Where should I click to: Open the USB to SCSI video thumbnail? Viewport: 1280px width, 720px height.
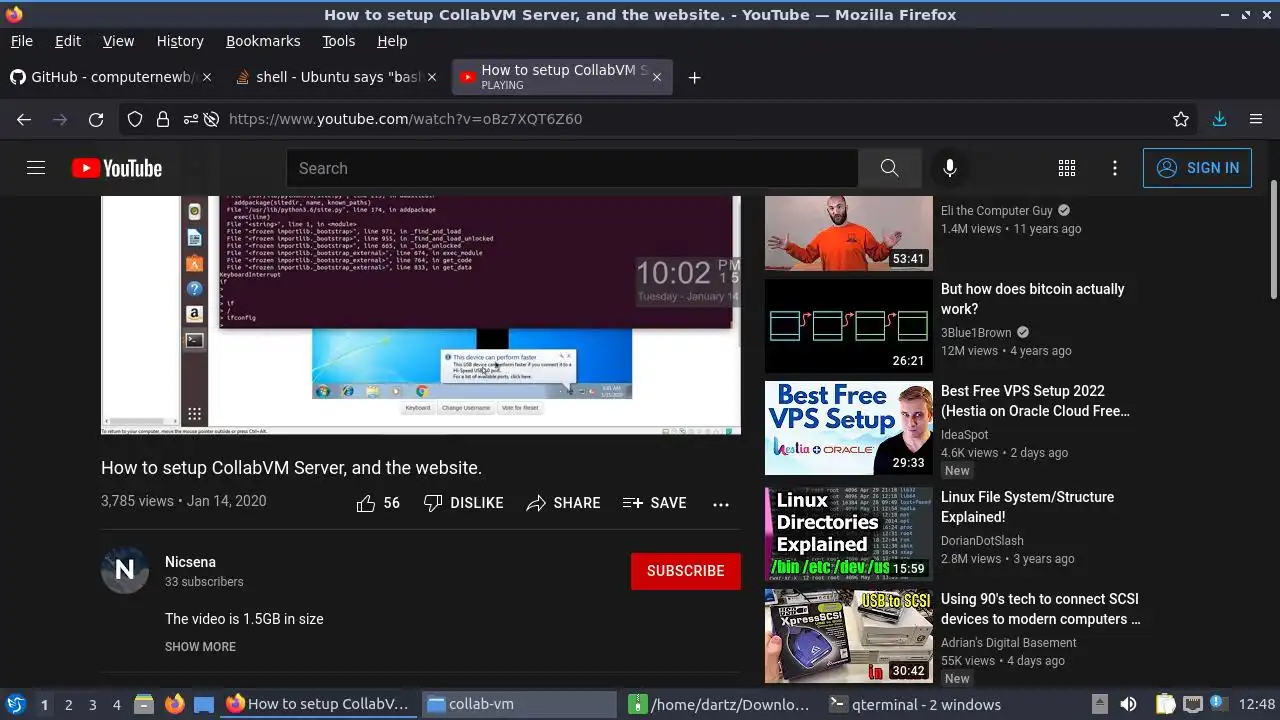(x=848, y=636)
